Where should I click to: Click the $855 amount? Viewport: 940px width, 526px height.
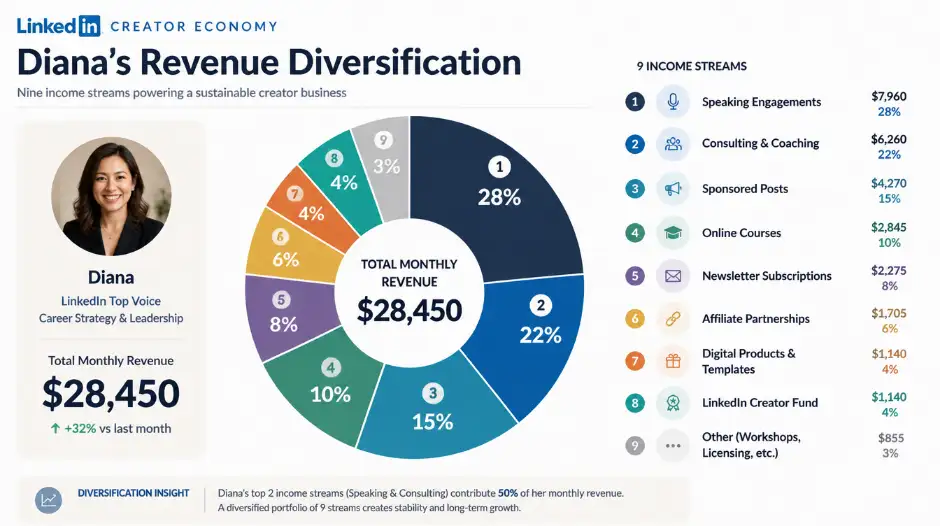pyautogui.click(x=891, y=438)
